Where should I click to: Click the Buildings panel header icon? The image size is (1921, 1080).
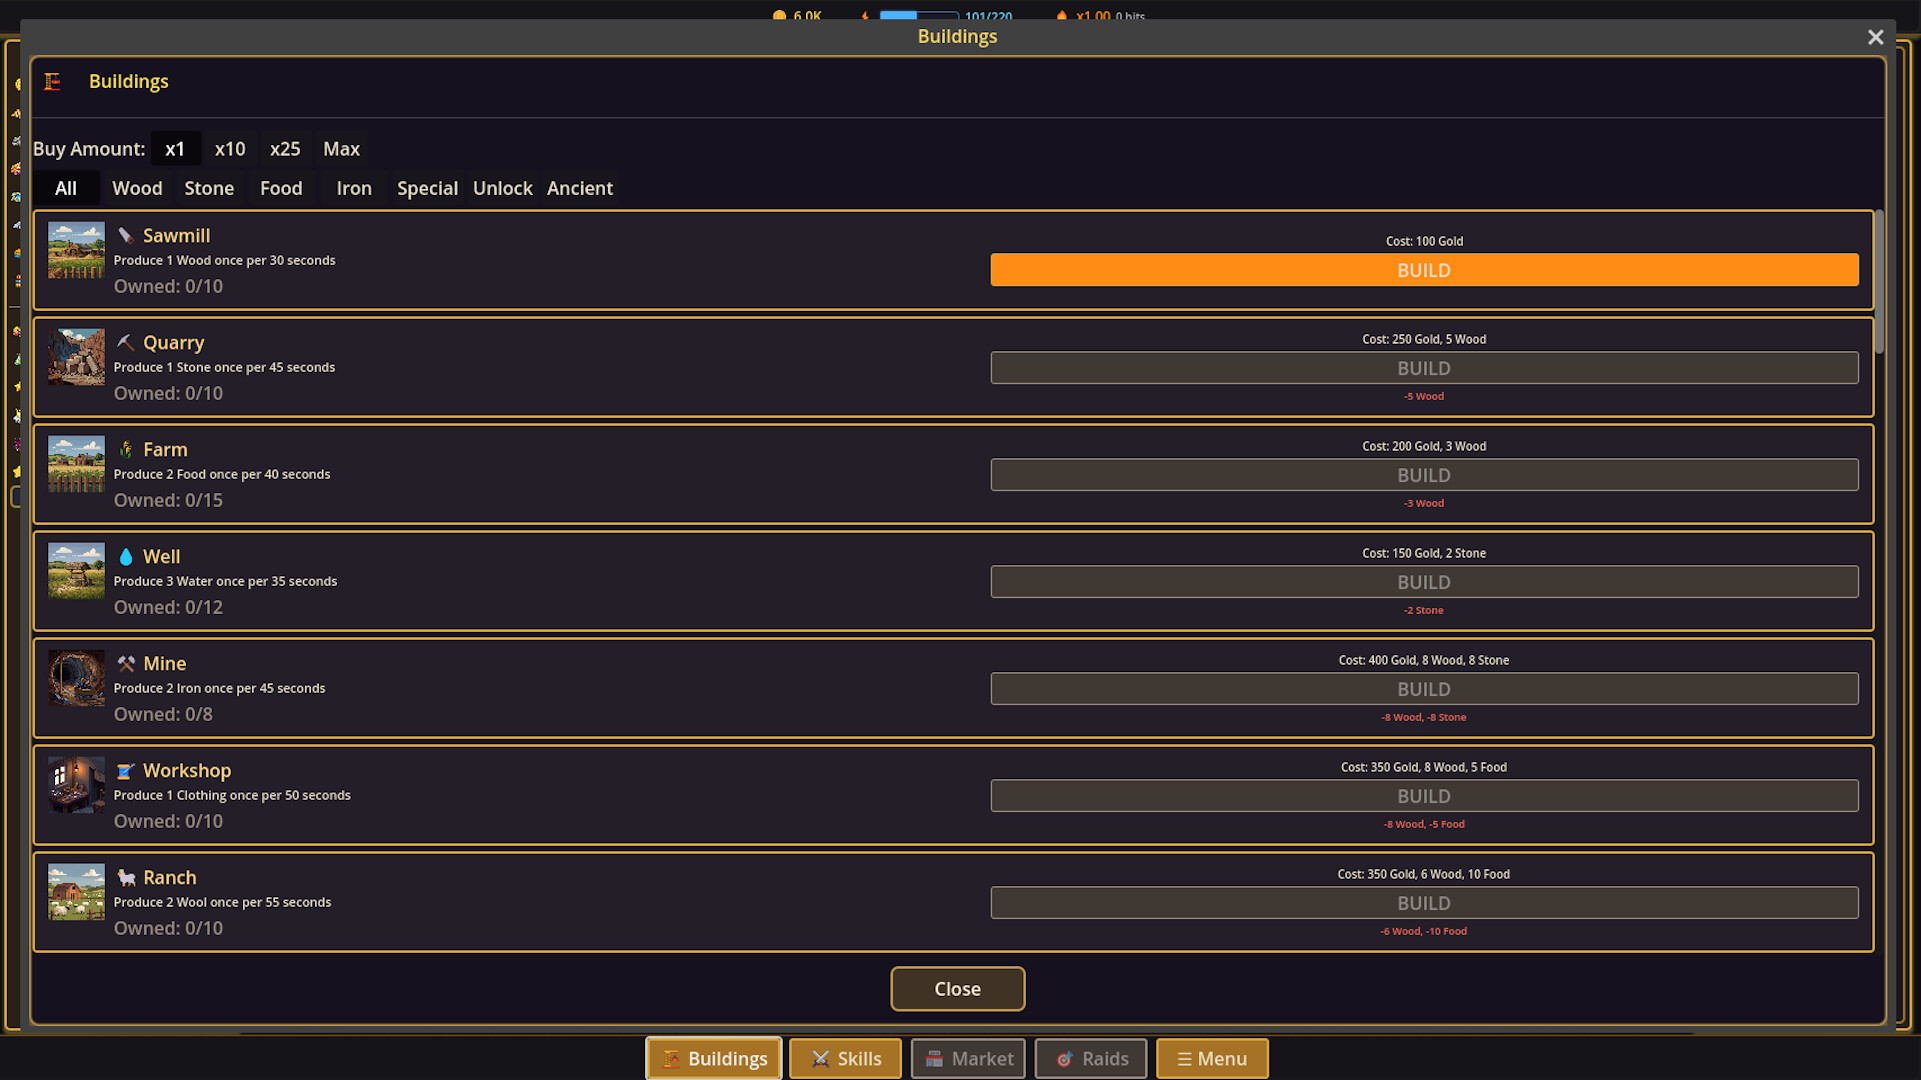coord(53,82)
